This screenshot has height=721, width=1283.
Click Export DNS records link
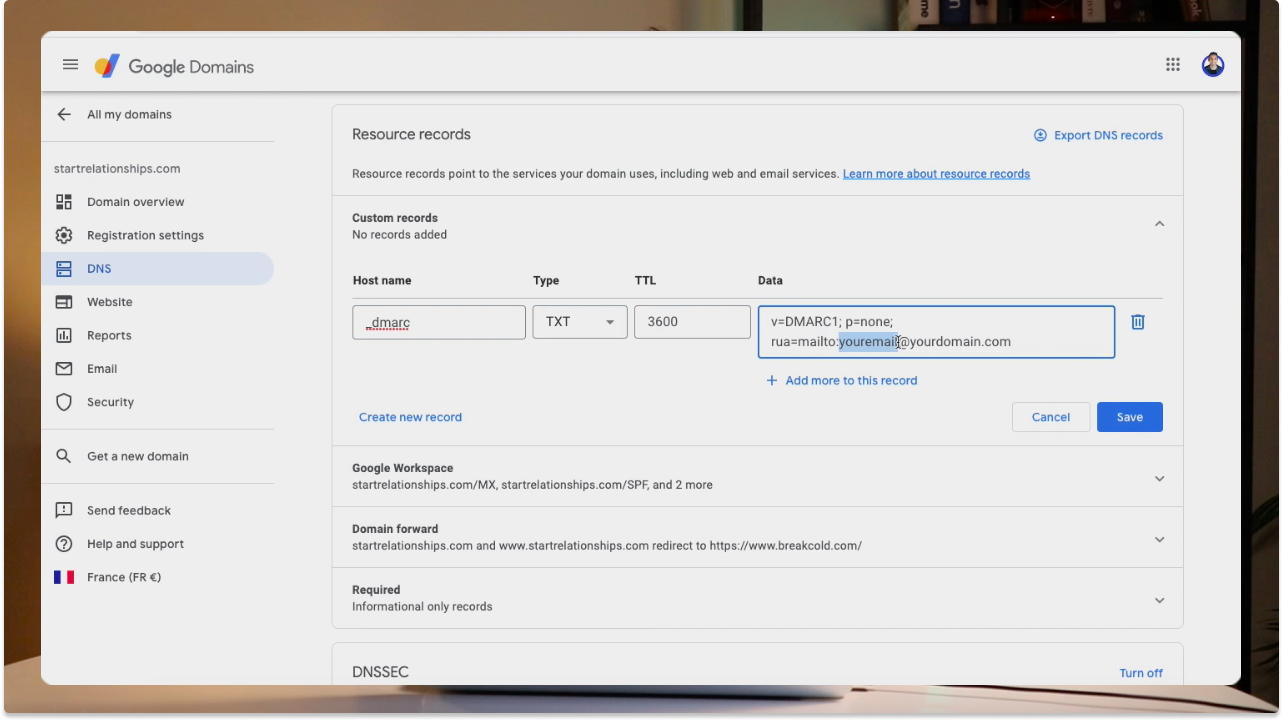point(1108,135)
